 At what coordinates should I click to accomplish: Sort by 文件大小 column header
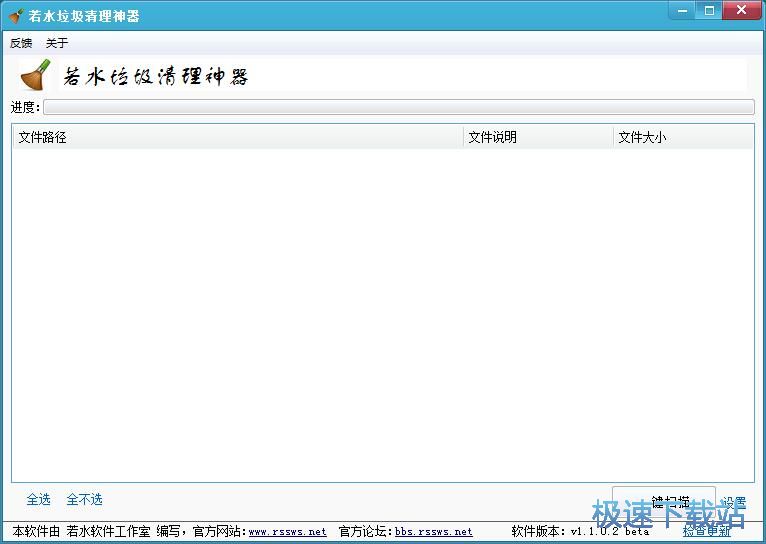[x=683, y=137]
